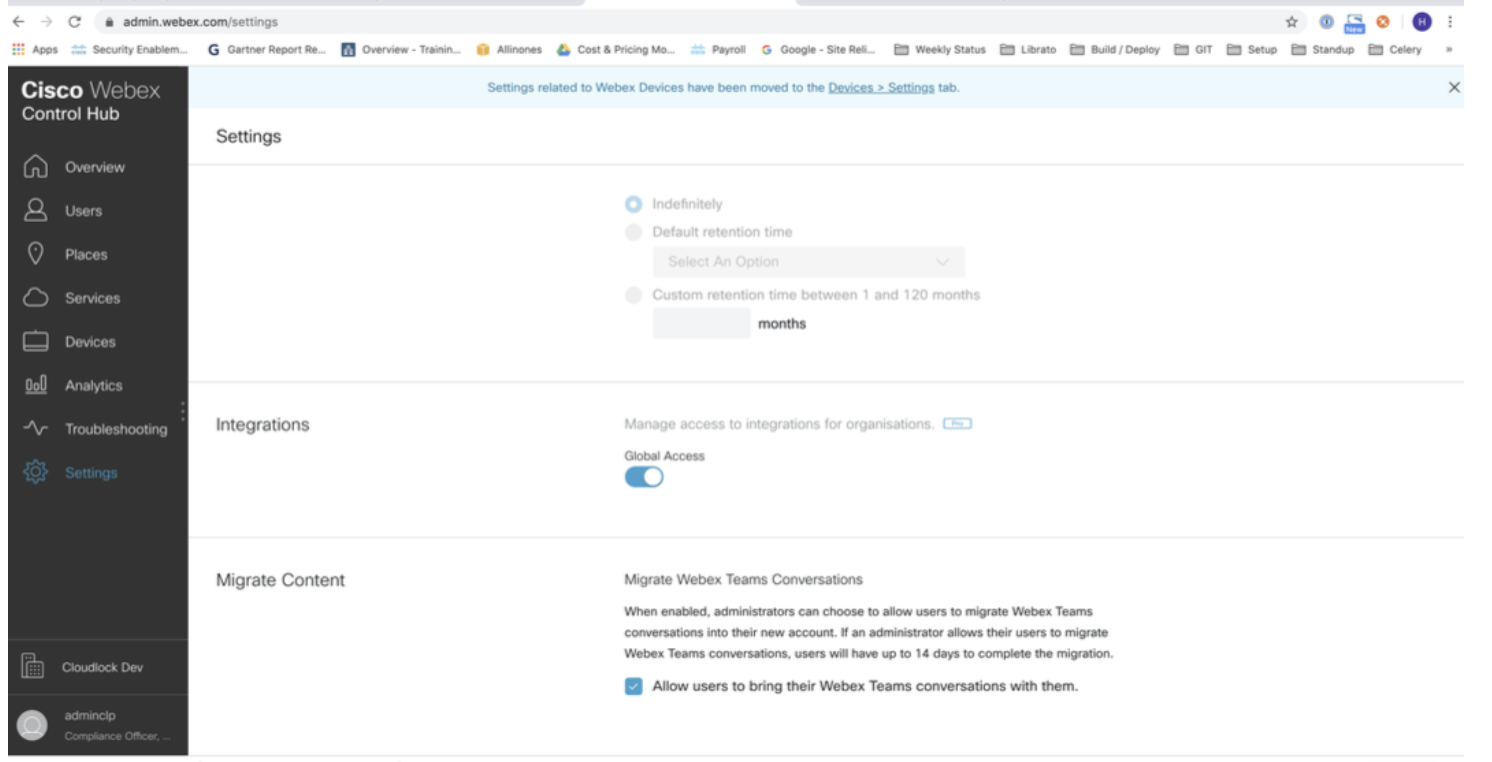The width and height of the screenshot is (1492, 762).
Task: Click the Migrate Webex Teams Conversations heading
Action: (743, 579)
